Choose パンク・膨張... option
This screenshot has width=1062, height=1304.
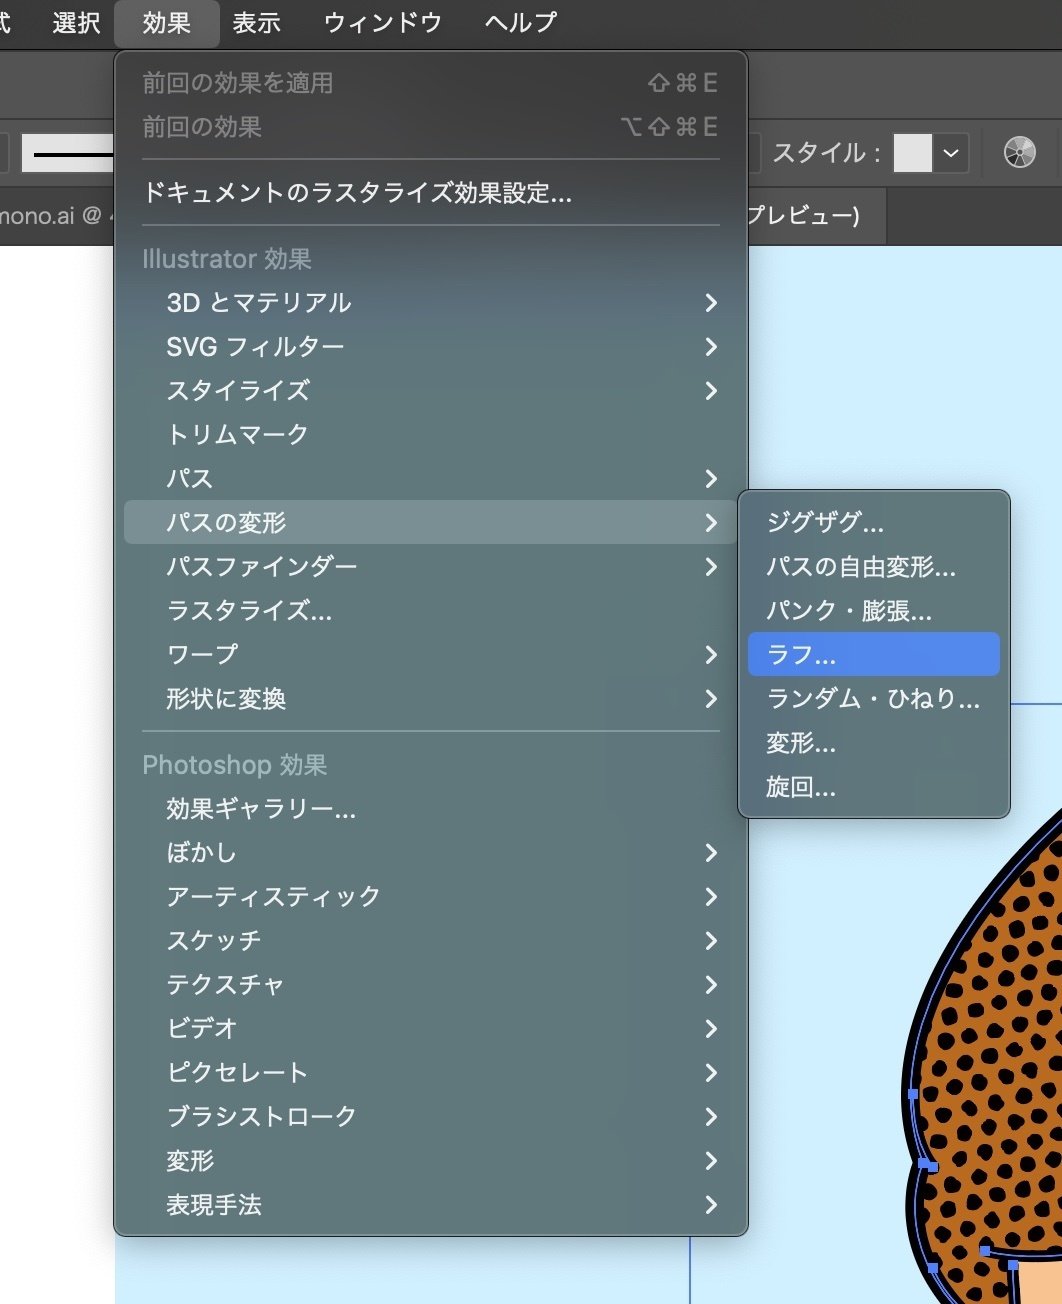pos(874,610)
